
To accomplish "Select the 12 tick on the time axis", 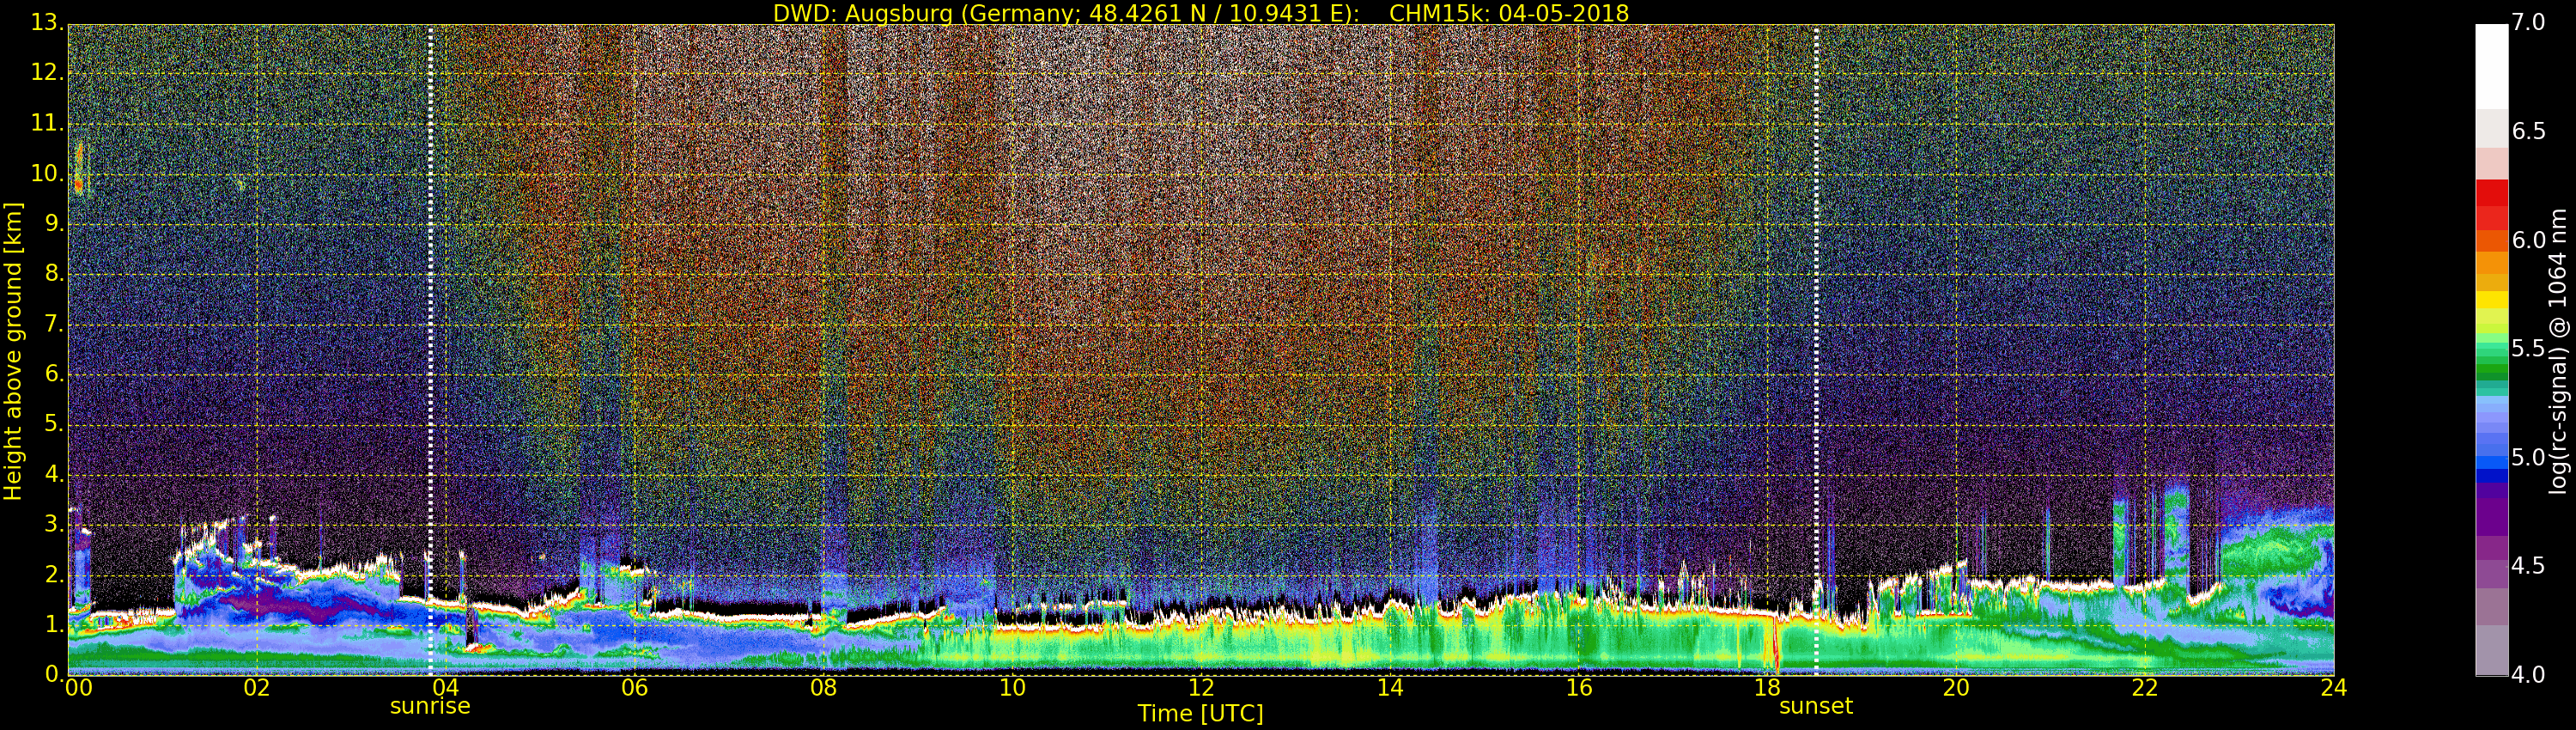I will (x=1201, y=688).
